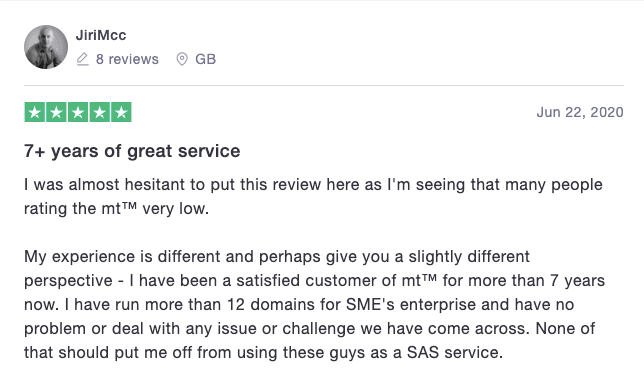Click the third green rating star

coord(78,112)
